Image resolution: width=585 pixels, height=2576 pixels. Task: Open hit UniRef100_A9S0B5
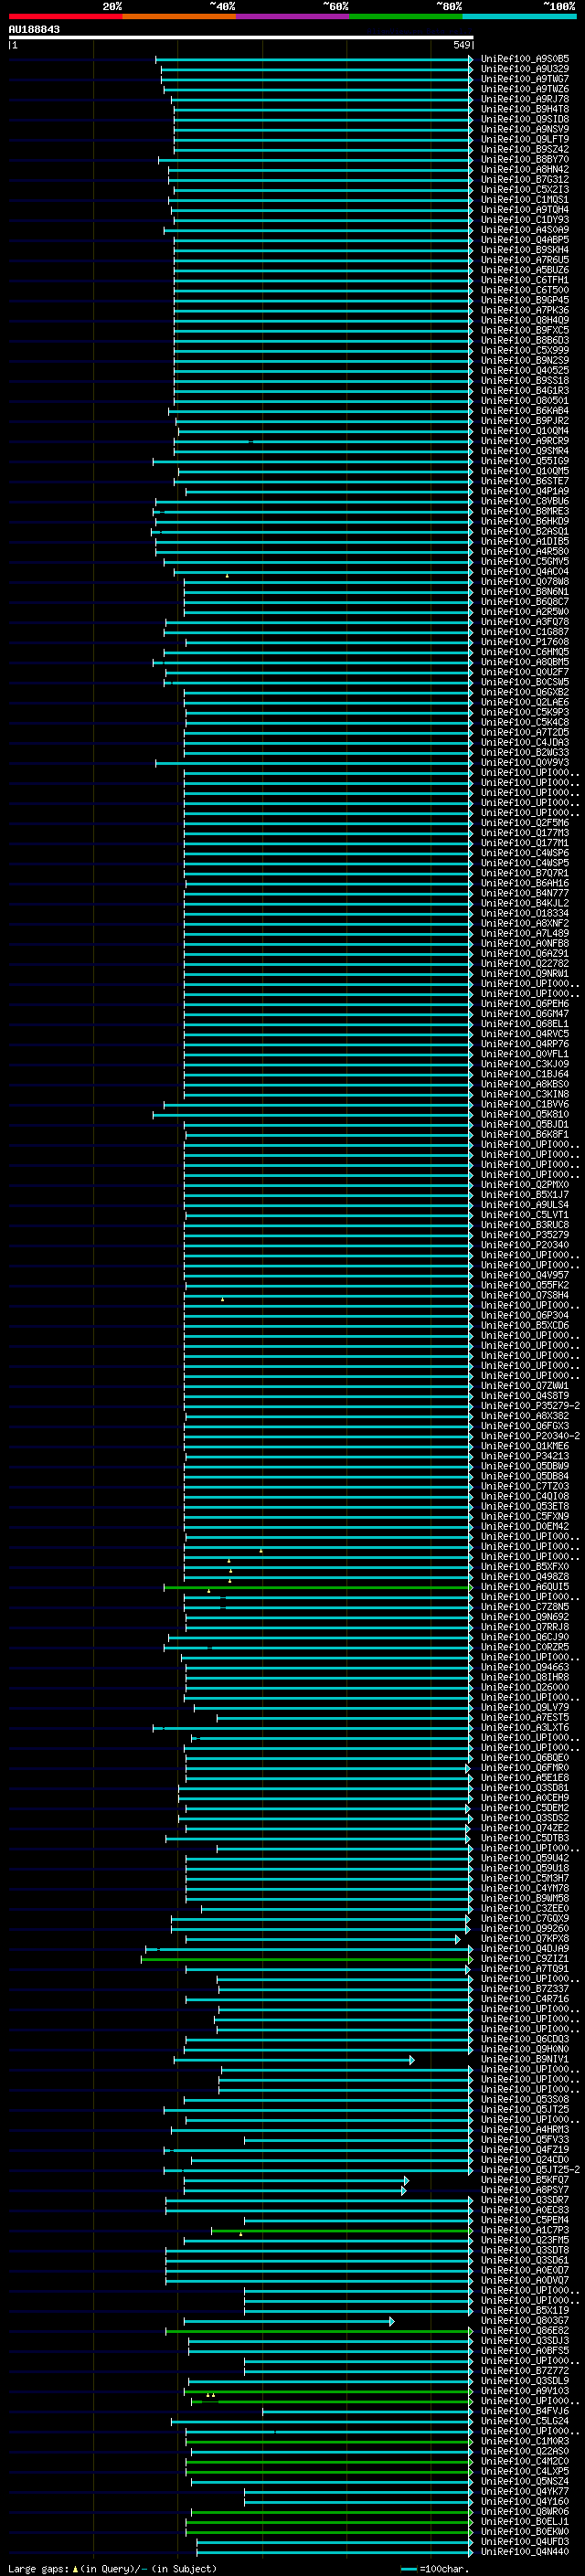pos(525,59)
